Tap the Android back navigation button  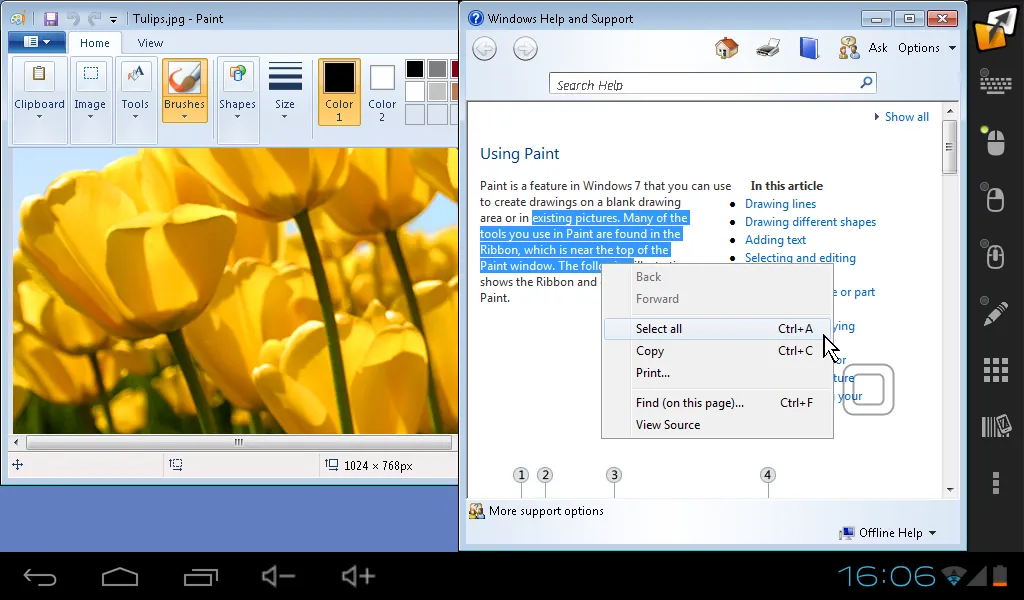point(40,576)
